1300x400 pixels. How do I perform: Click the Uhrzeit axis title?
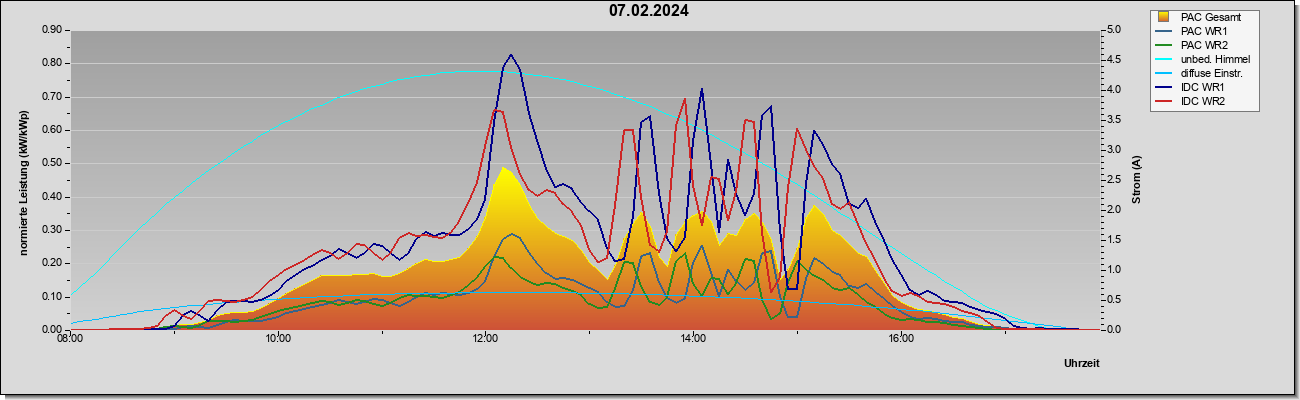(1081, 364)
